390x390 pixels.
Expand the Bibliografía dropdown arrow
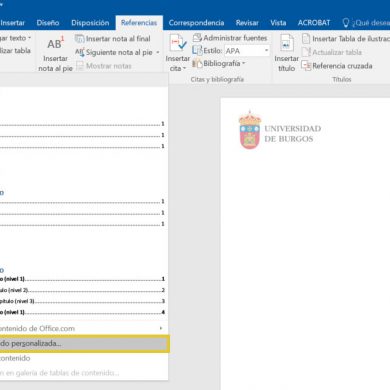244,63
